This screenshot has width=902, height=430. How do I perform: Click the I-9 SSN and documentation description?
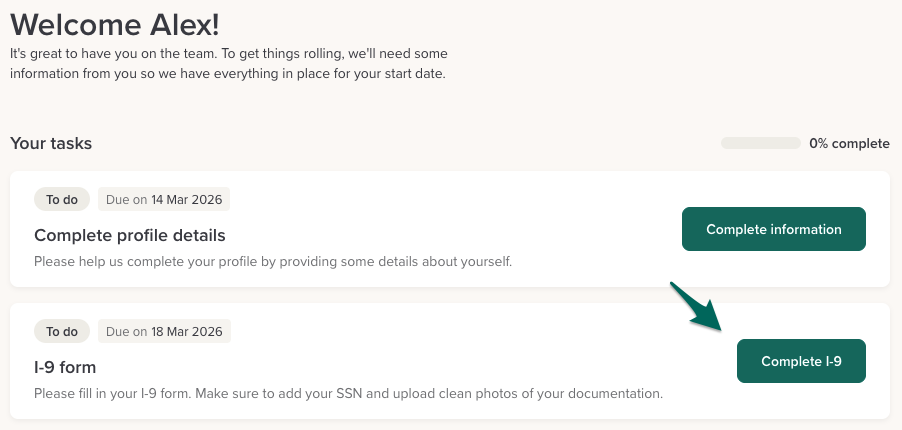348,393
